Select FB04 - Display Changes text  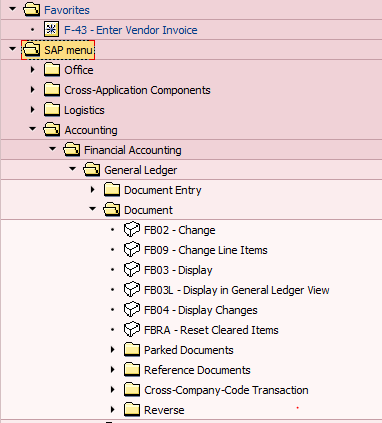201,310
